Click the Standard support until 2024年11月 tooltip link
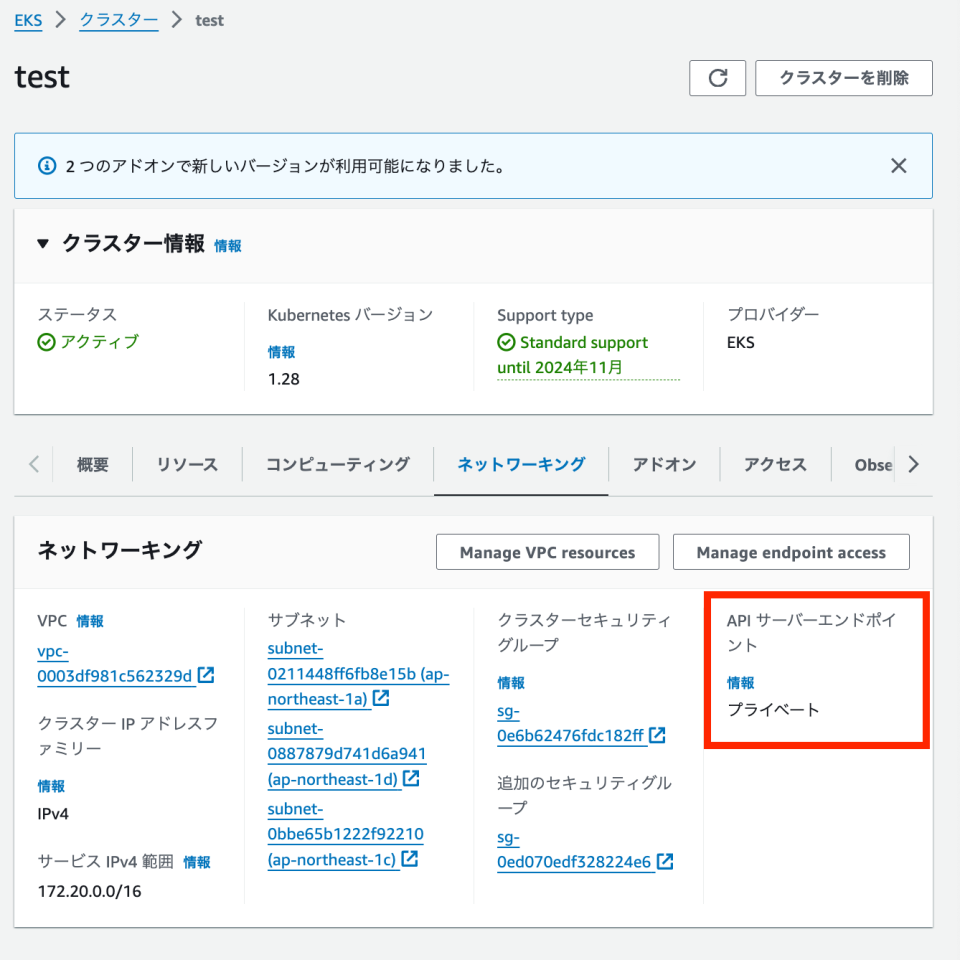The width and height of the screenshot is (960, 960). 587,354
